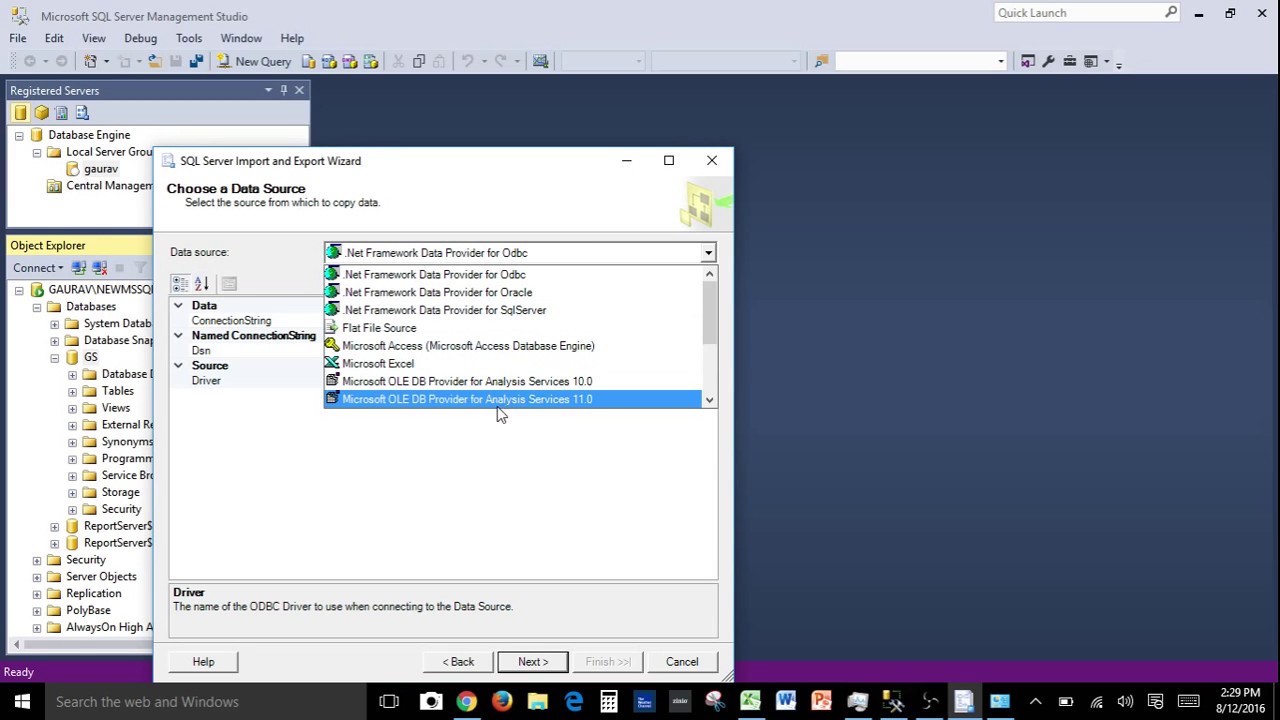Viewport: 1280px width, 720px height.
Task: Open the Properties wrench icon in toolbar
Action: 1048,61
